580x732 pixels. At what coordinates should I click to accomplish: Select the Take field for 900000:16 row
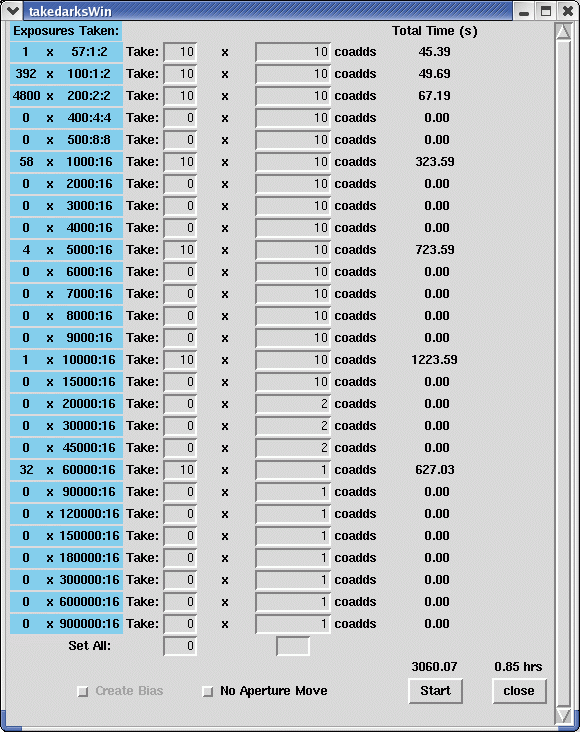[180, 624]
